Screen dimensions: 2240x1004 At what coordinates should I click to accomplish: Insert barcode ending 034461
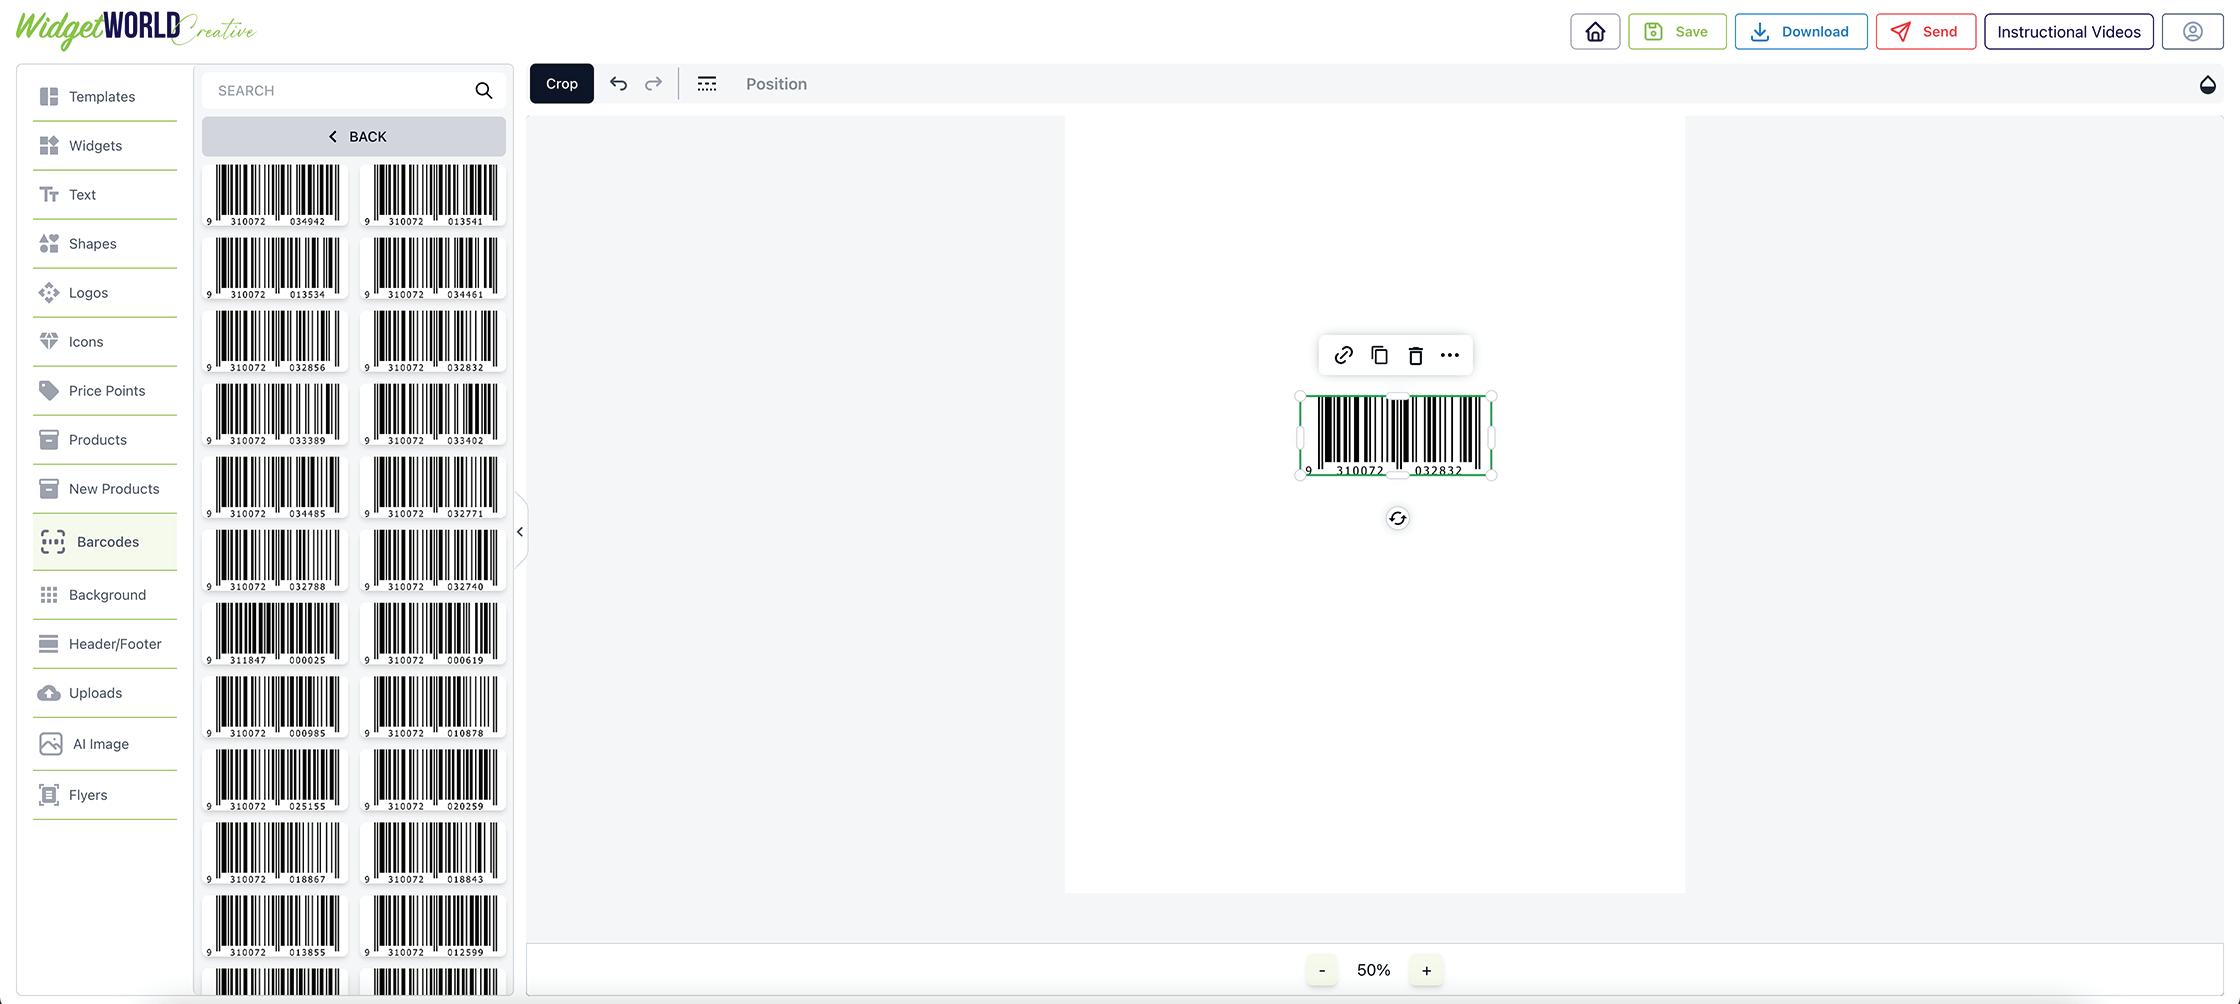(434, 268)
